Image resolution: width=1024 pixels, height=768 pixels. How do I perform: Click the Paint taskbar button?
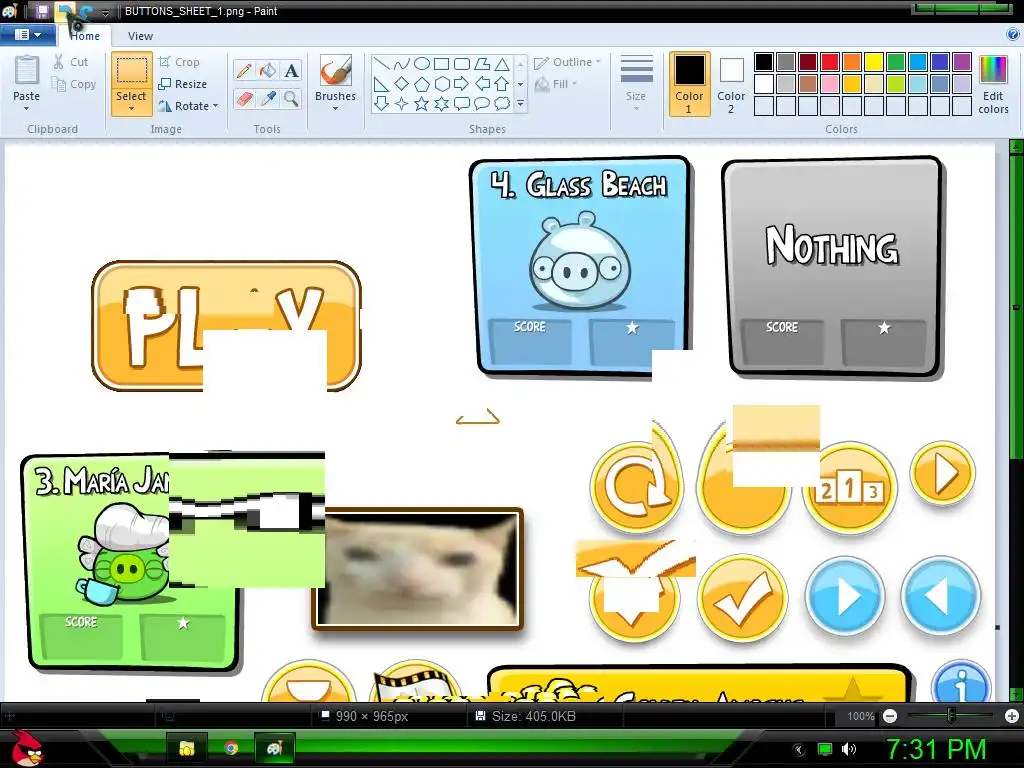pyautogui.click(x=274, y=748)
